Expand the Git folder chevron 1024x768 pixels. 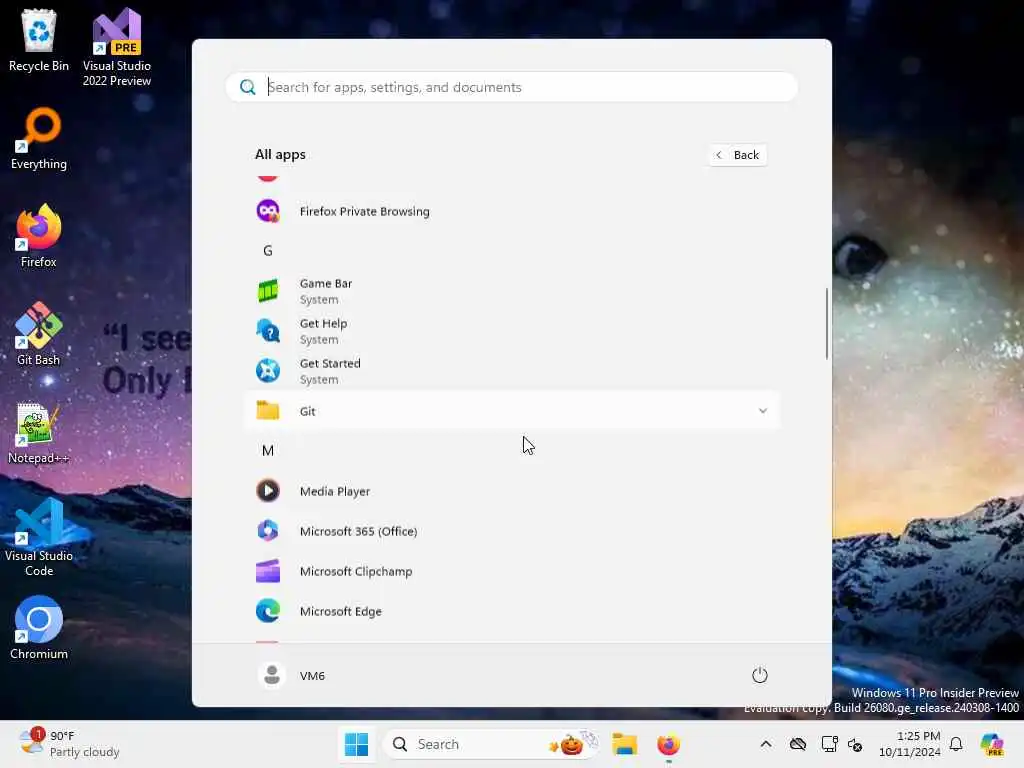point(762,411)
